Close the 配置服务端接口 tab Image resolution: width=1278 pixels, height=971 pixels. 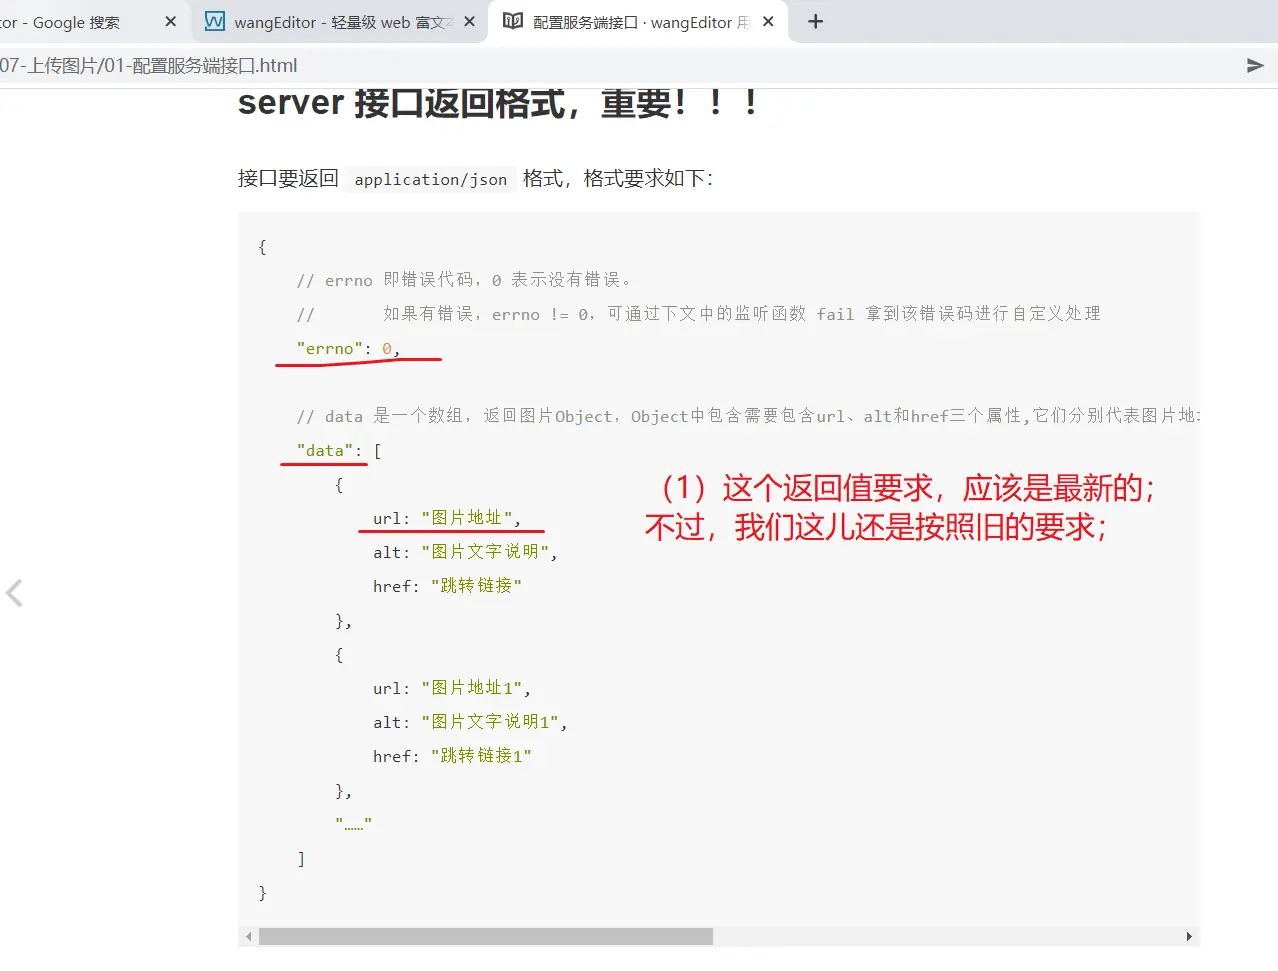[x=768, y=21]
